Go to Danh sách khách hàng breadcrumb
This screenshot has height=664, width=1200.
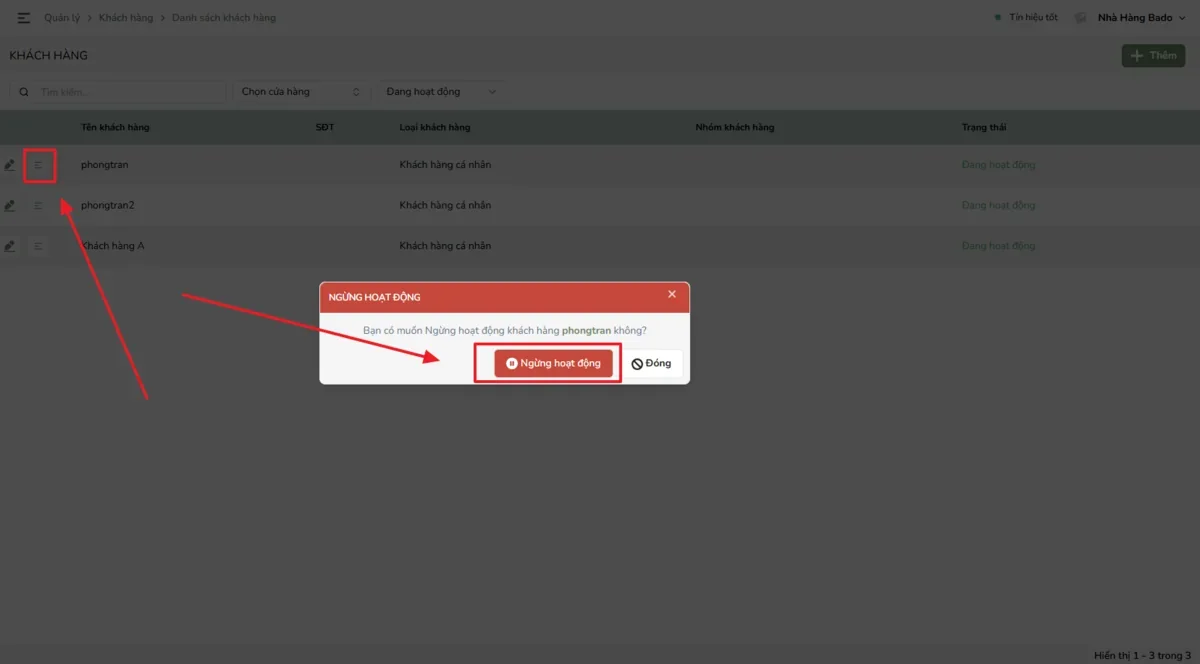point(224,18)
